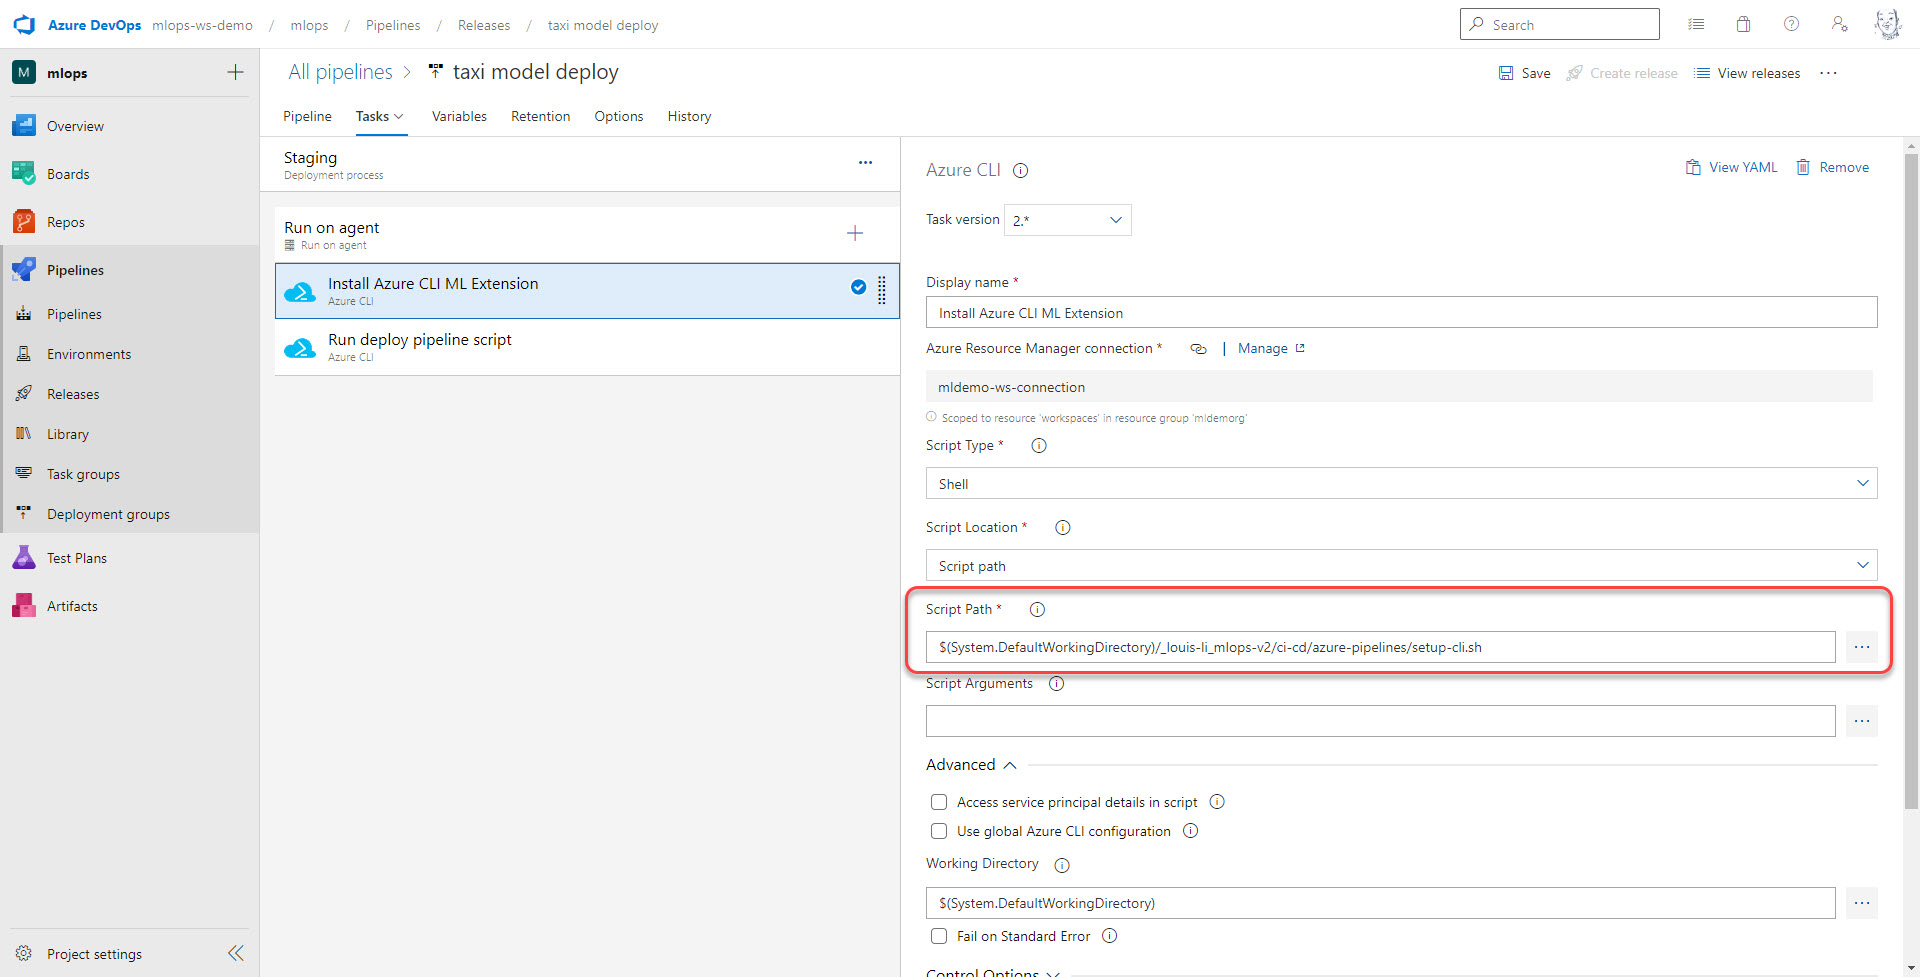Open the Script Location dropdown
The width and height of the screenshot is (1920, 977).
pyautogui.click(x=1401, y=566)
